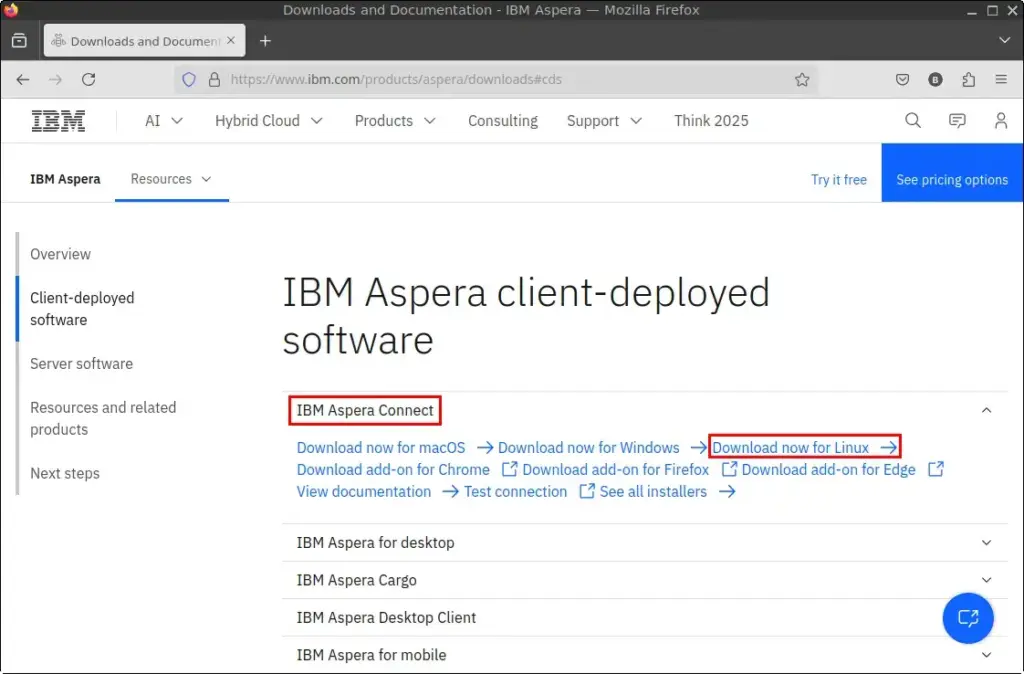
Task: Select Client-deployed software in the sidebar
Action: tap(82, 309)
